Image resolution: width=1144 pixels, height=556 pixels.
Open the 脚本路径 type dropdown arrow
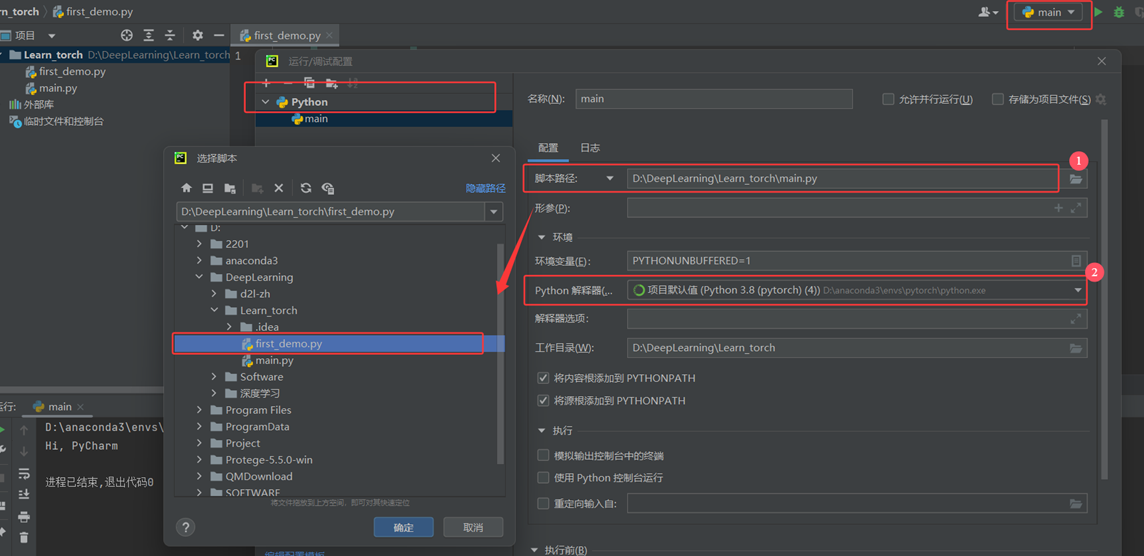tap(610, 178)
